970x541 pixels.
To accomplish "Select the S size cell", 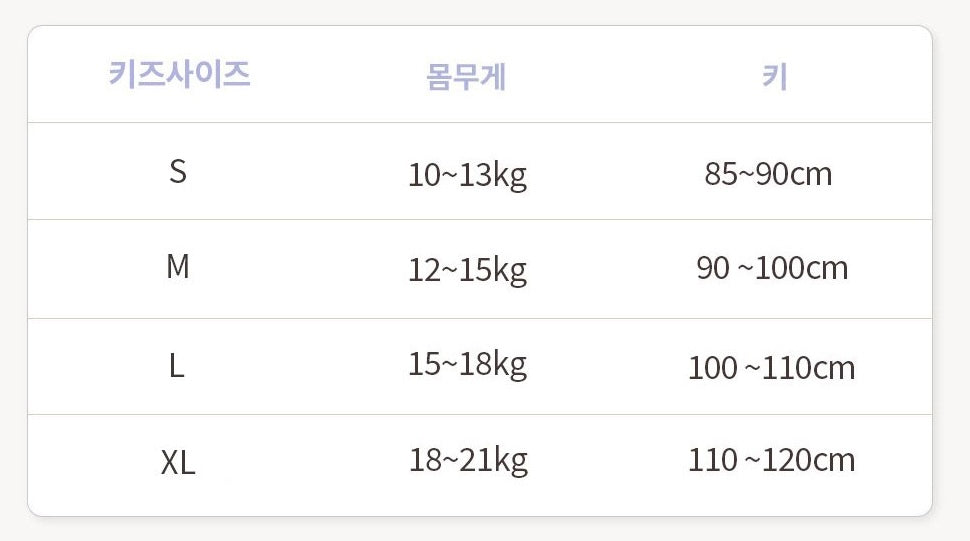I will 178,171.
